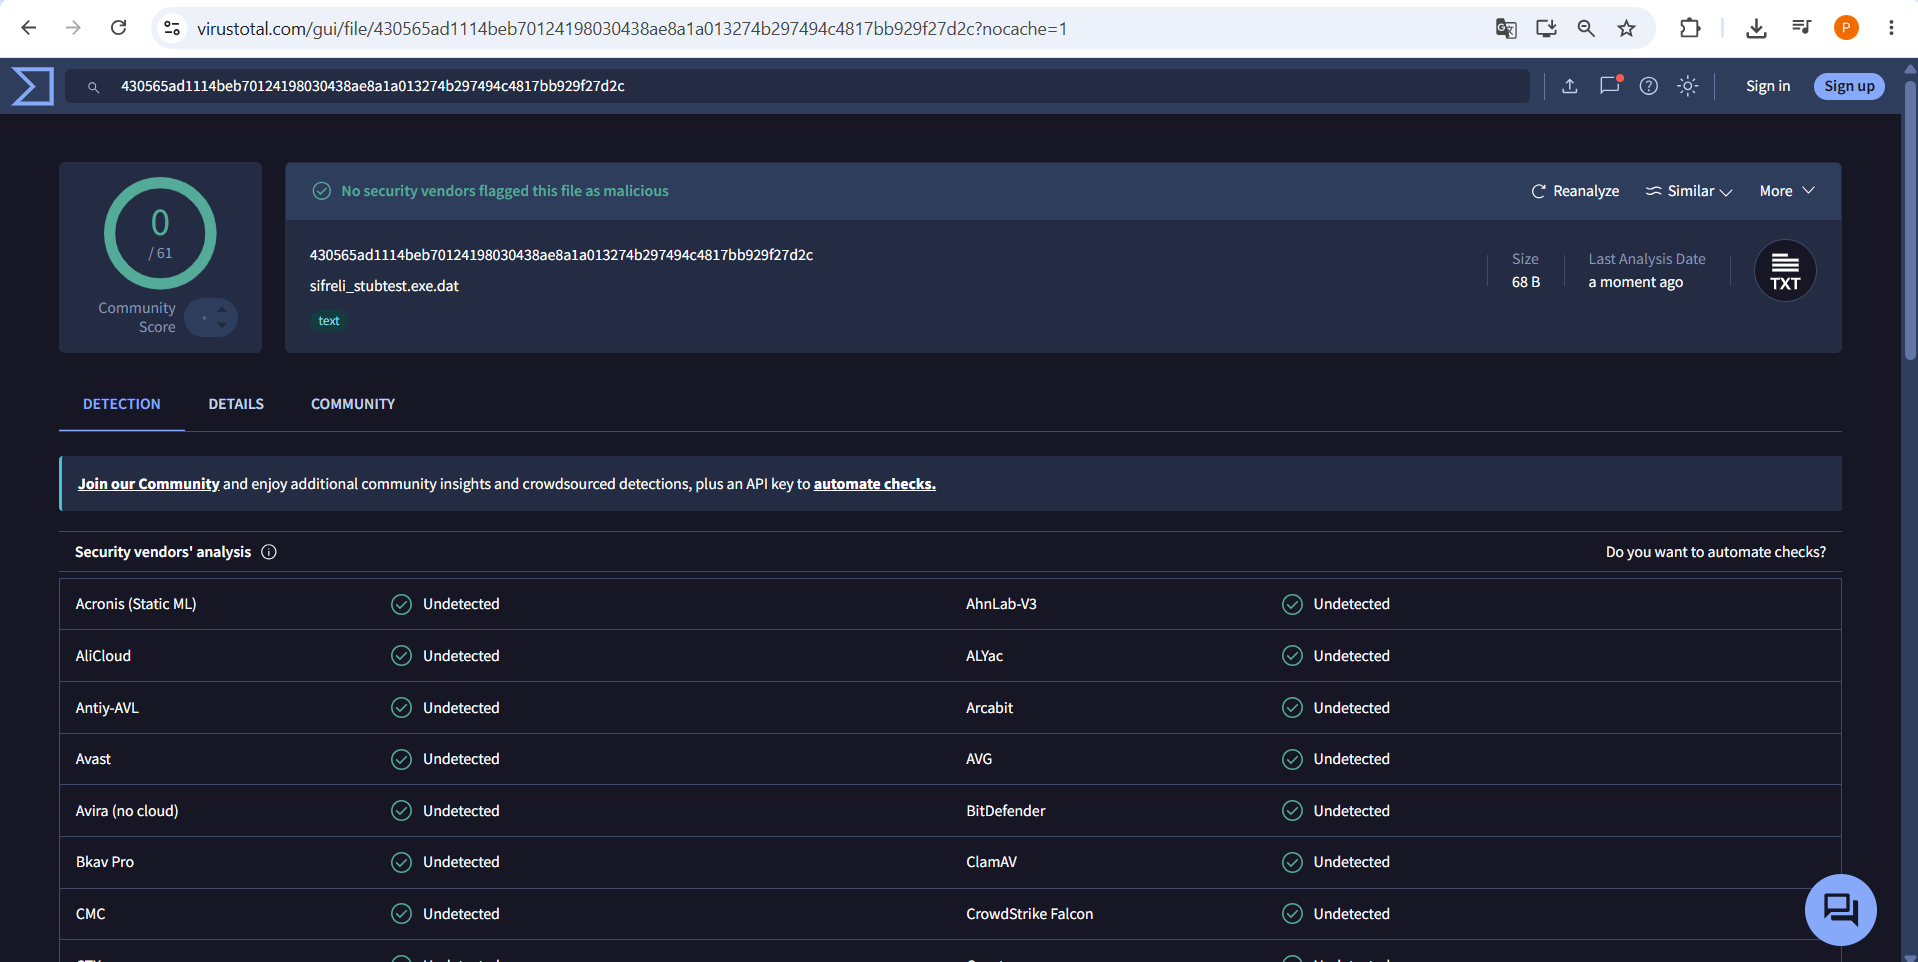Screen dimensions: 1918x962
Task: Open the browser downloads icon
Action: (x=1756, y=28)
